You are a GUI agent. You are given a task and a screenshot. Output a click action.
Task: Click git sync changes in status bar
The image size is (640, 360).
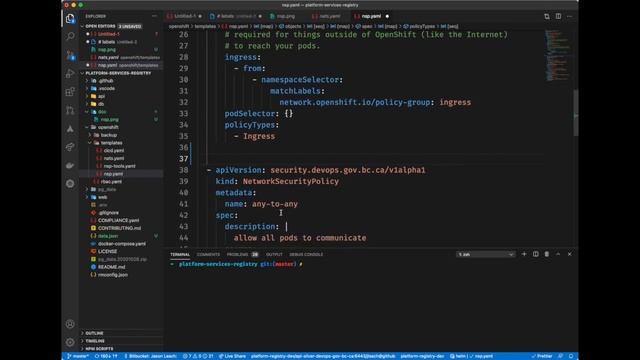[x=106, y=356]
